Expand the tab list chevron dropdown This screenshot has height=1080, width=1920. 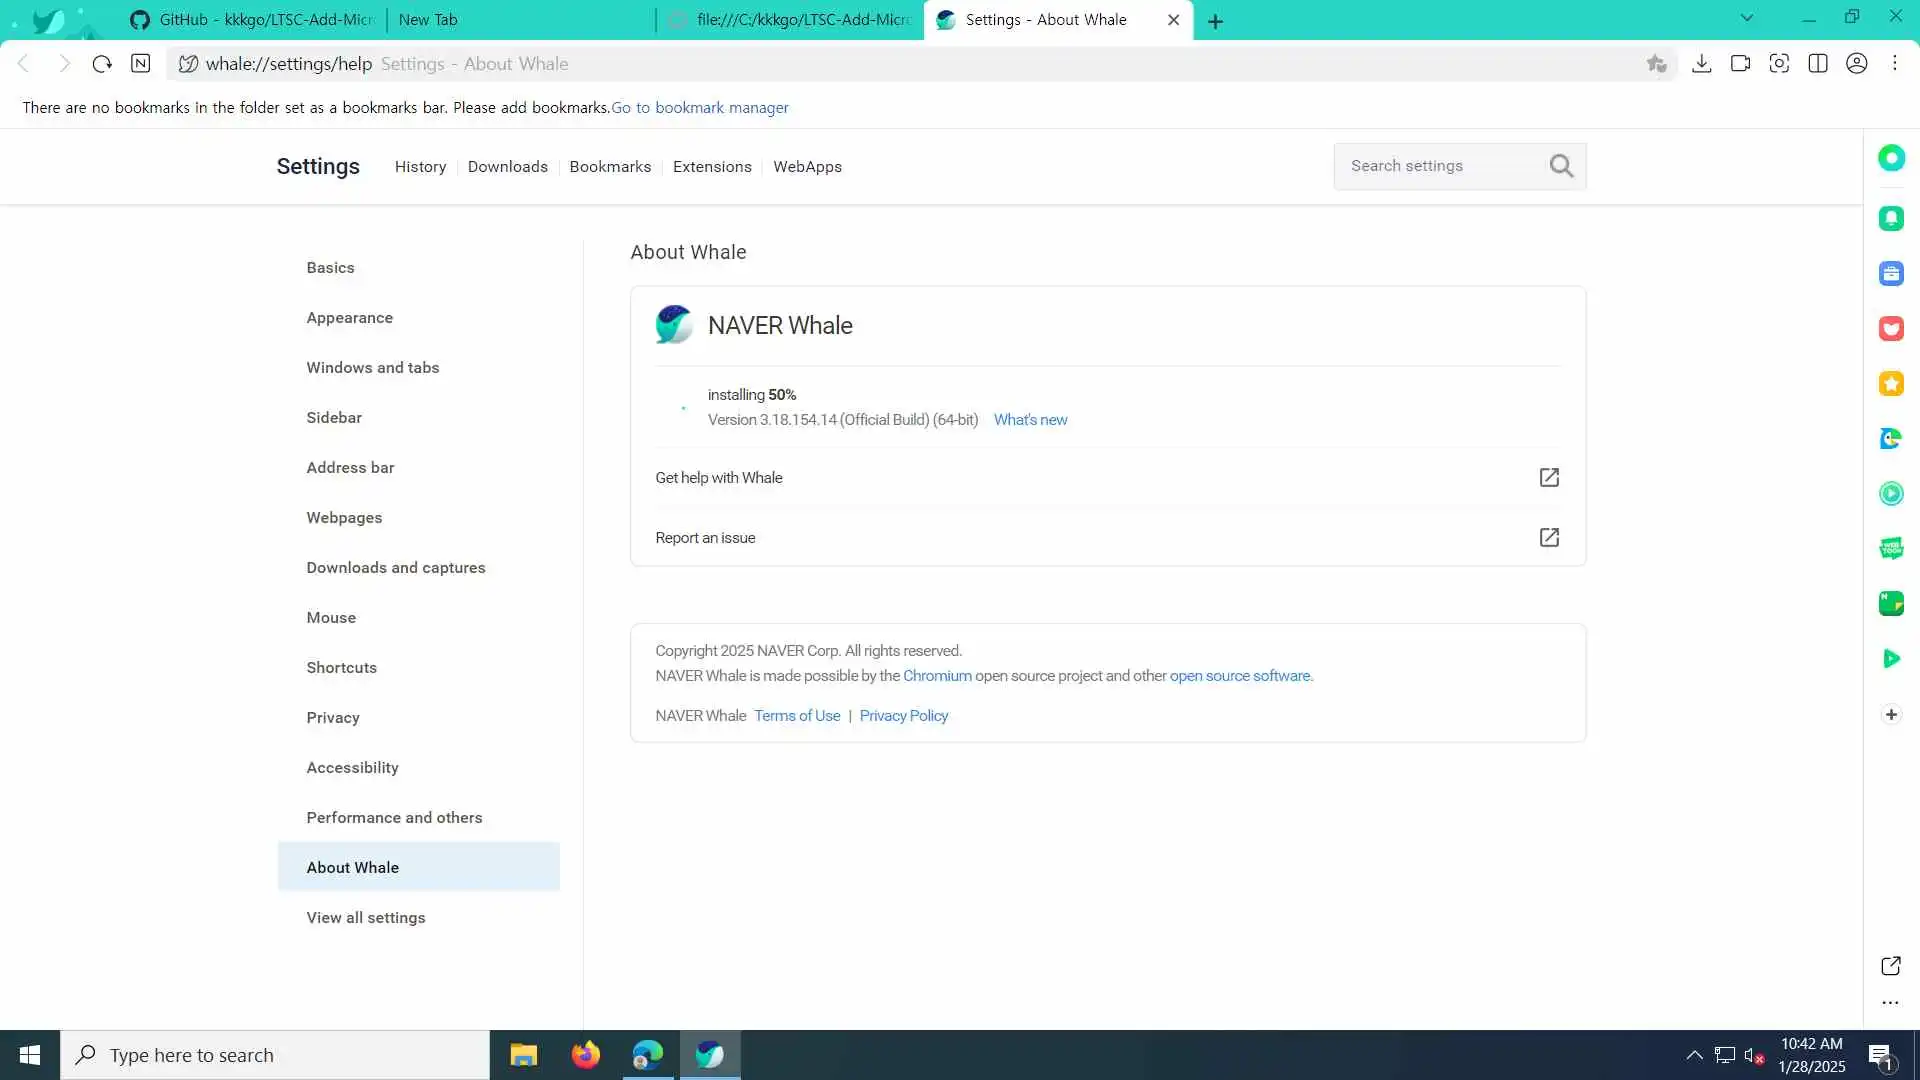[x=1747, y=18]
